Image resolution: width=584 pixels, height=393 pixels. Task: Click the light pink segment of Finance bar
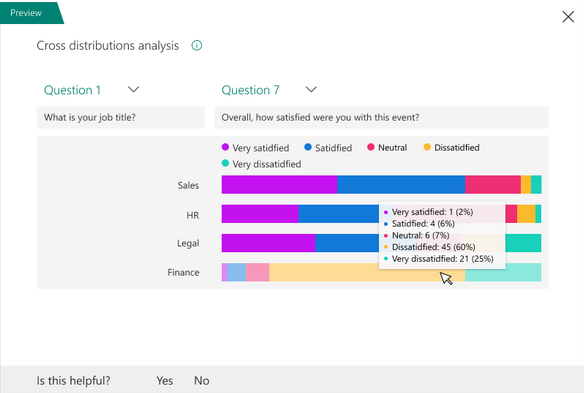point(257,272)
